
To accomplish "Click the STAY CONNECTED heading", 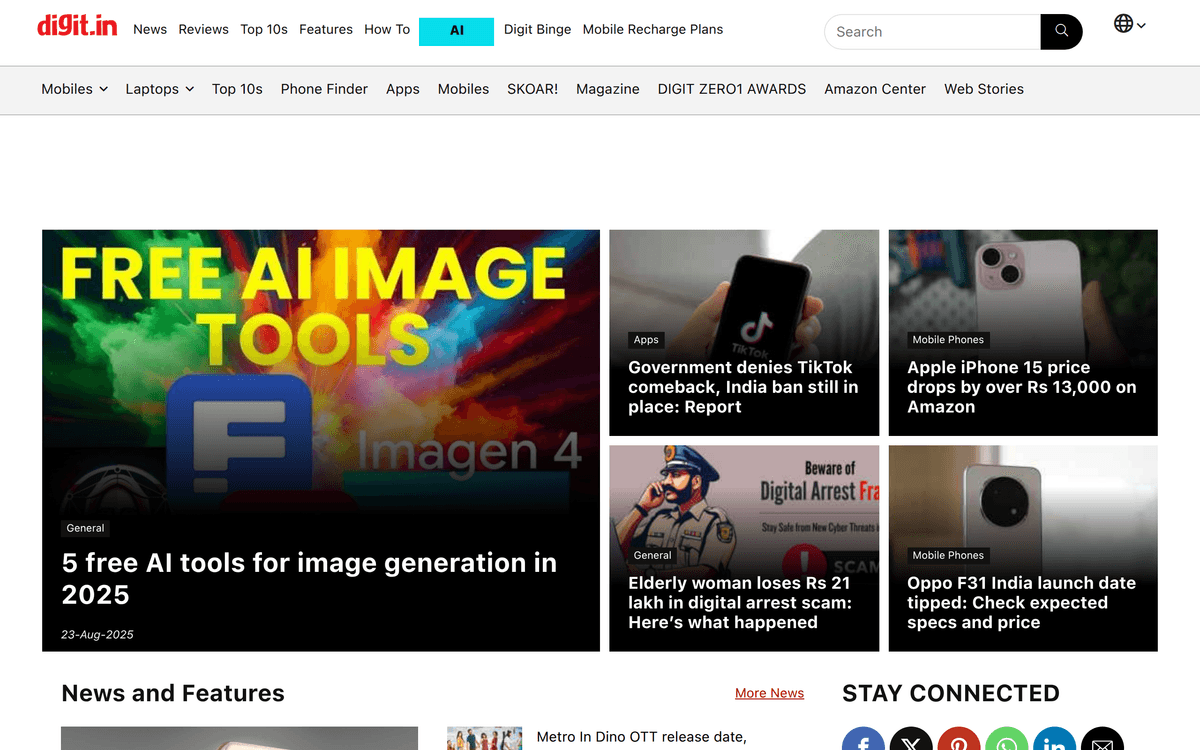I will (x=951, y=693).
